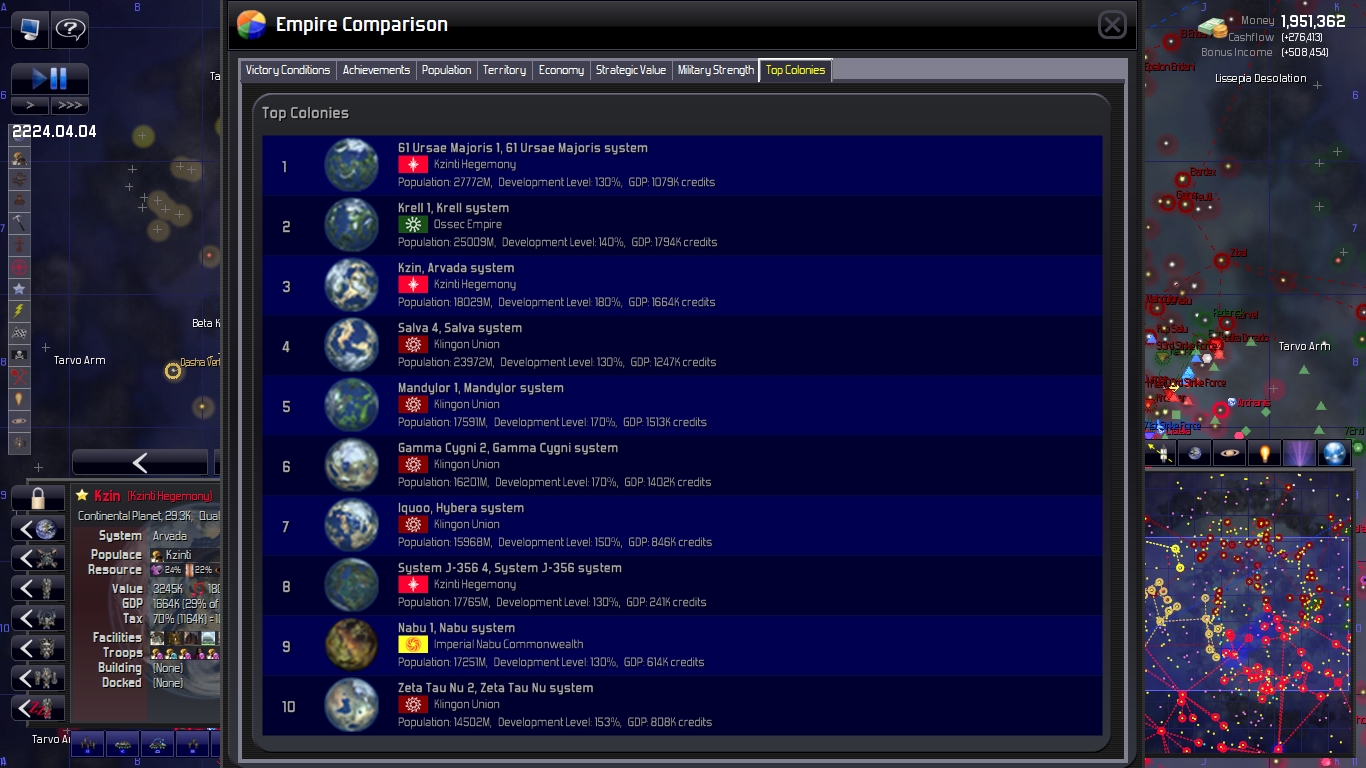Switch to the Victory Conditions tab
The width and height of the screenshot is (1366, 768).
click(288, 70)
